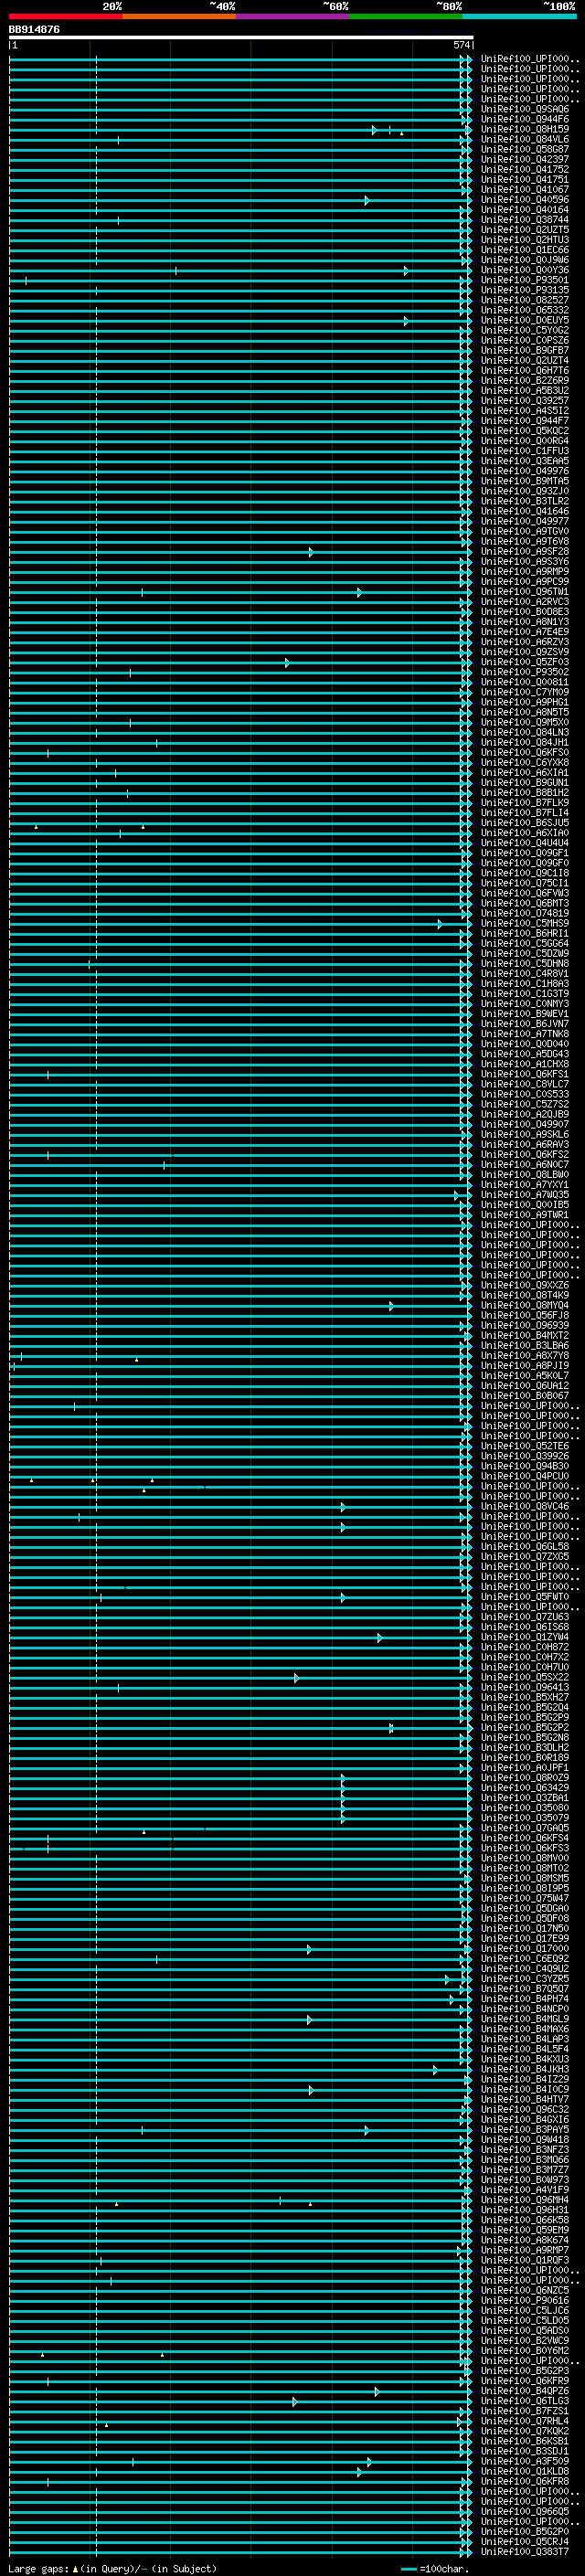Click the truncated arrowhead in D0EUY5 row
This screenshot has width=585, height=2576.
point(406,321)
